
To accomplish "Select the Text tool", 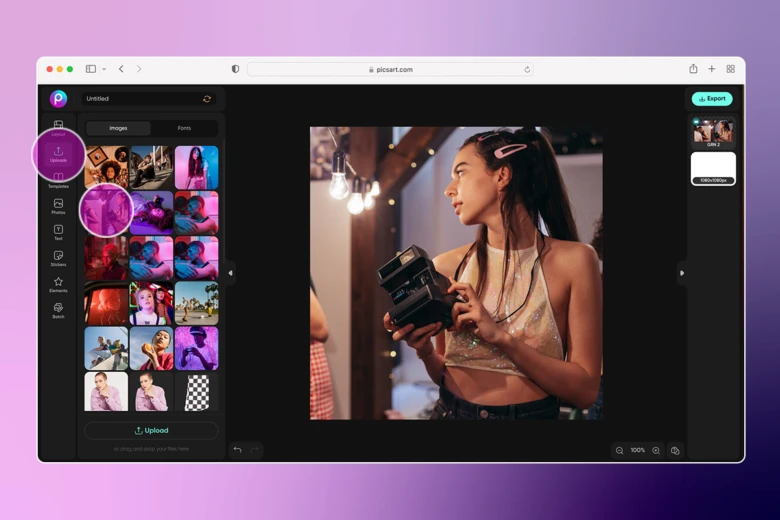I will coord(58,232).
